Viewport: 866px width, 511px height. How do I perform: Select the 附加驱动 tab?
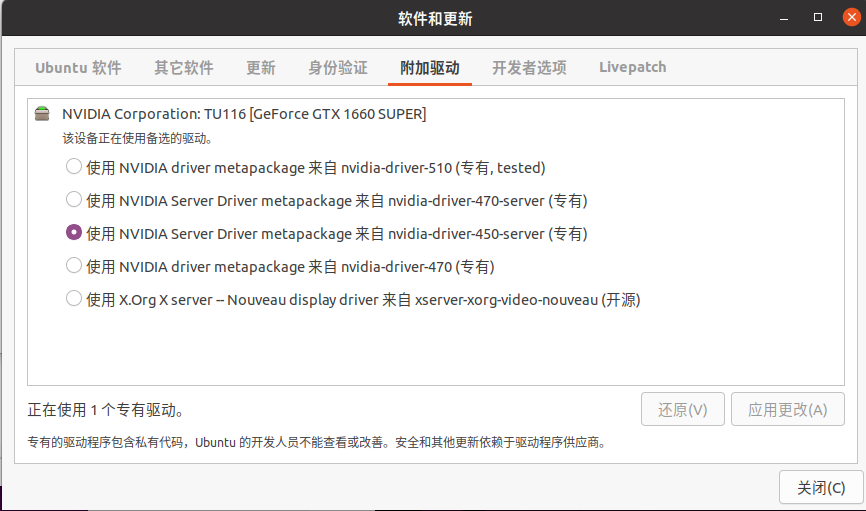click(x=430, y=68)
